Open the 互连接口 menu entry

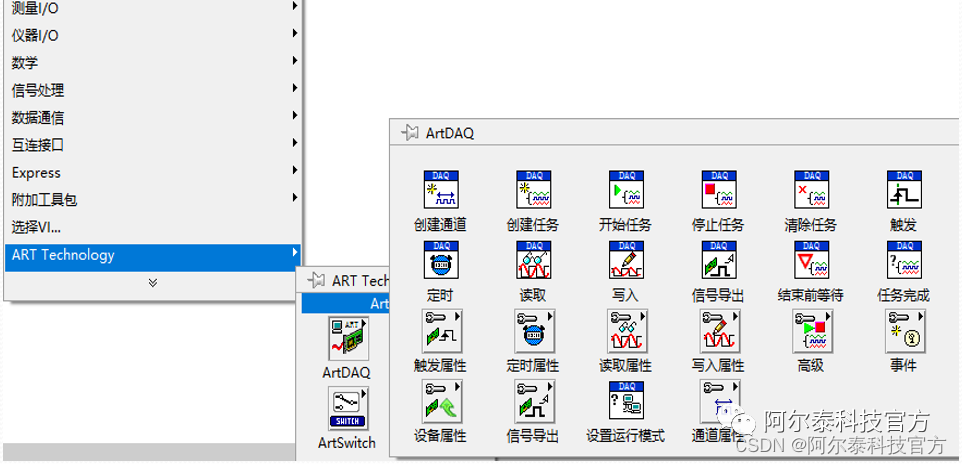(x=153, y=145)
